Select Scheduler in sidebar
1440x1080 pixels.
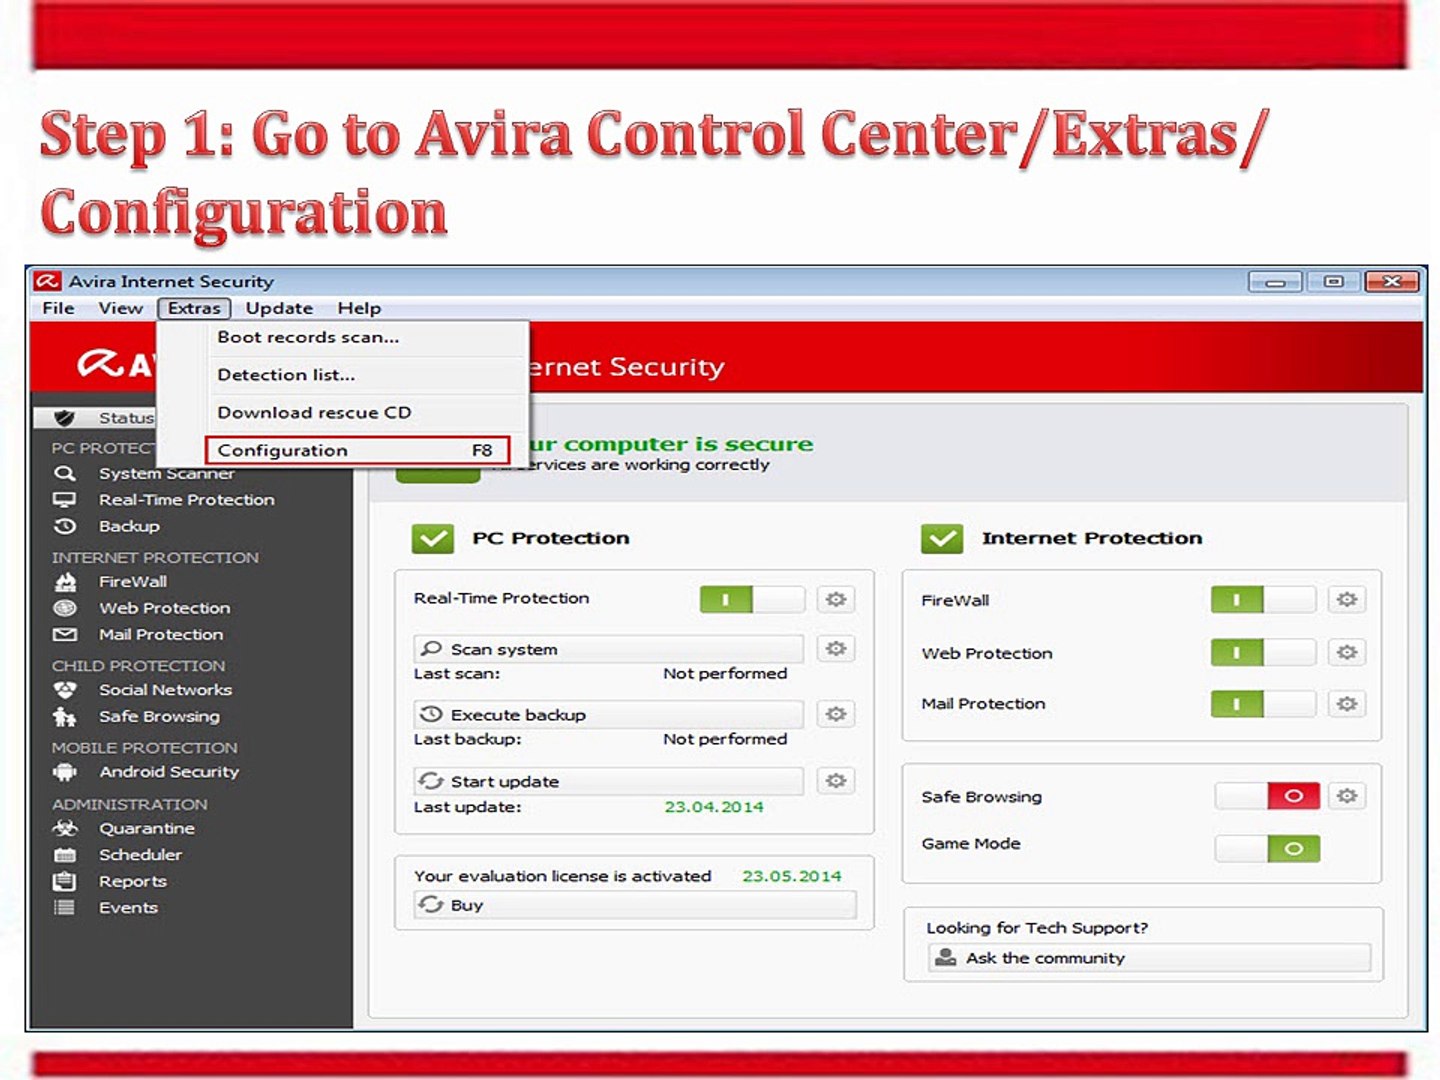tap(140, 855)
